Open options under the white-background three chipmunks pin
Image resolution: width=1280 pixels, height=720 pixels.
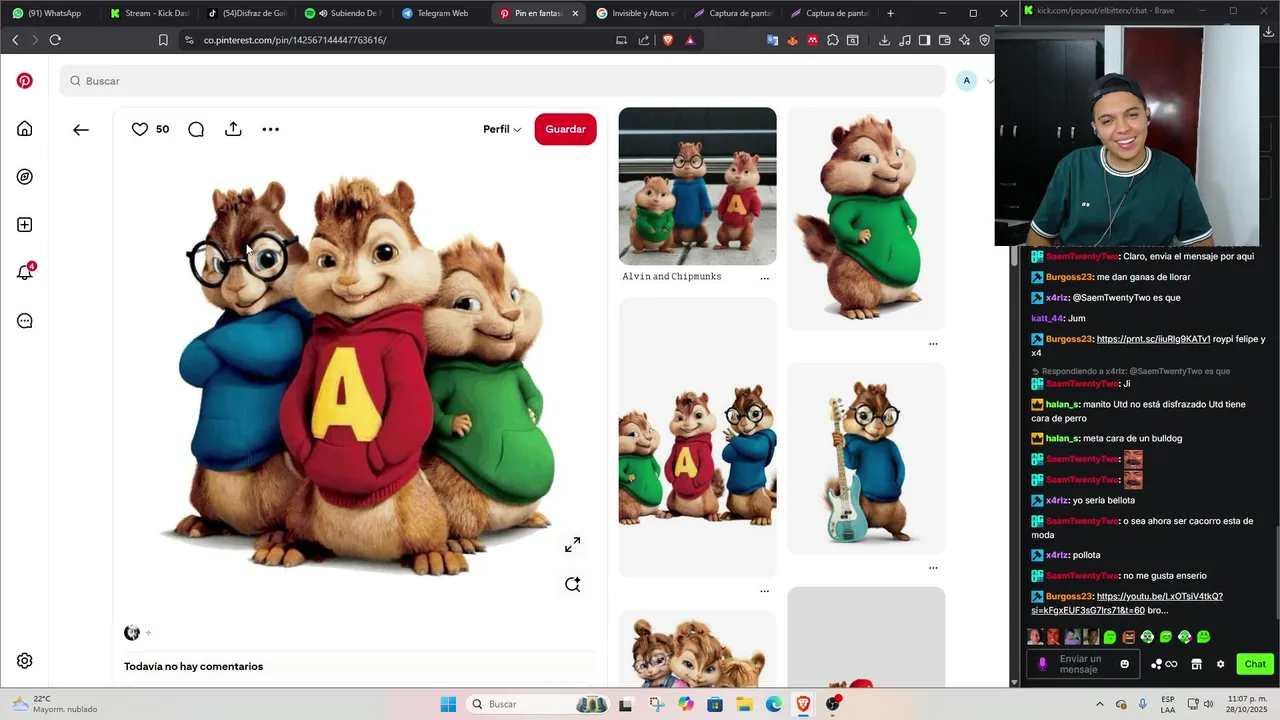coord(764,591)
